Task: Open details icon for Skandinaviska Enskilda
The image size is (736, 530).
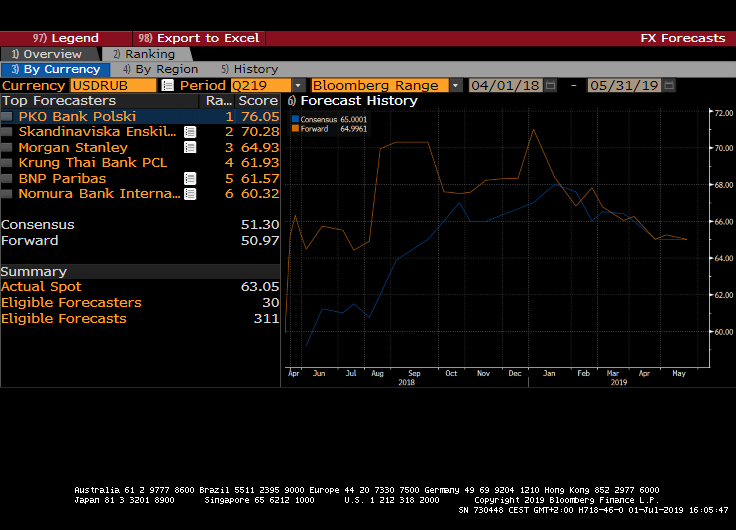Action: pyautogui.click(x=190, y=132)
